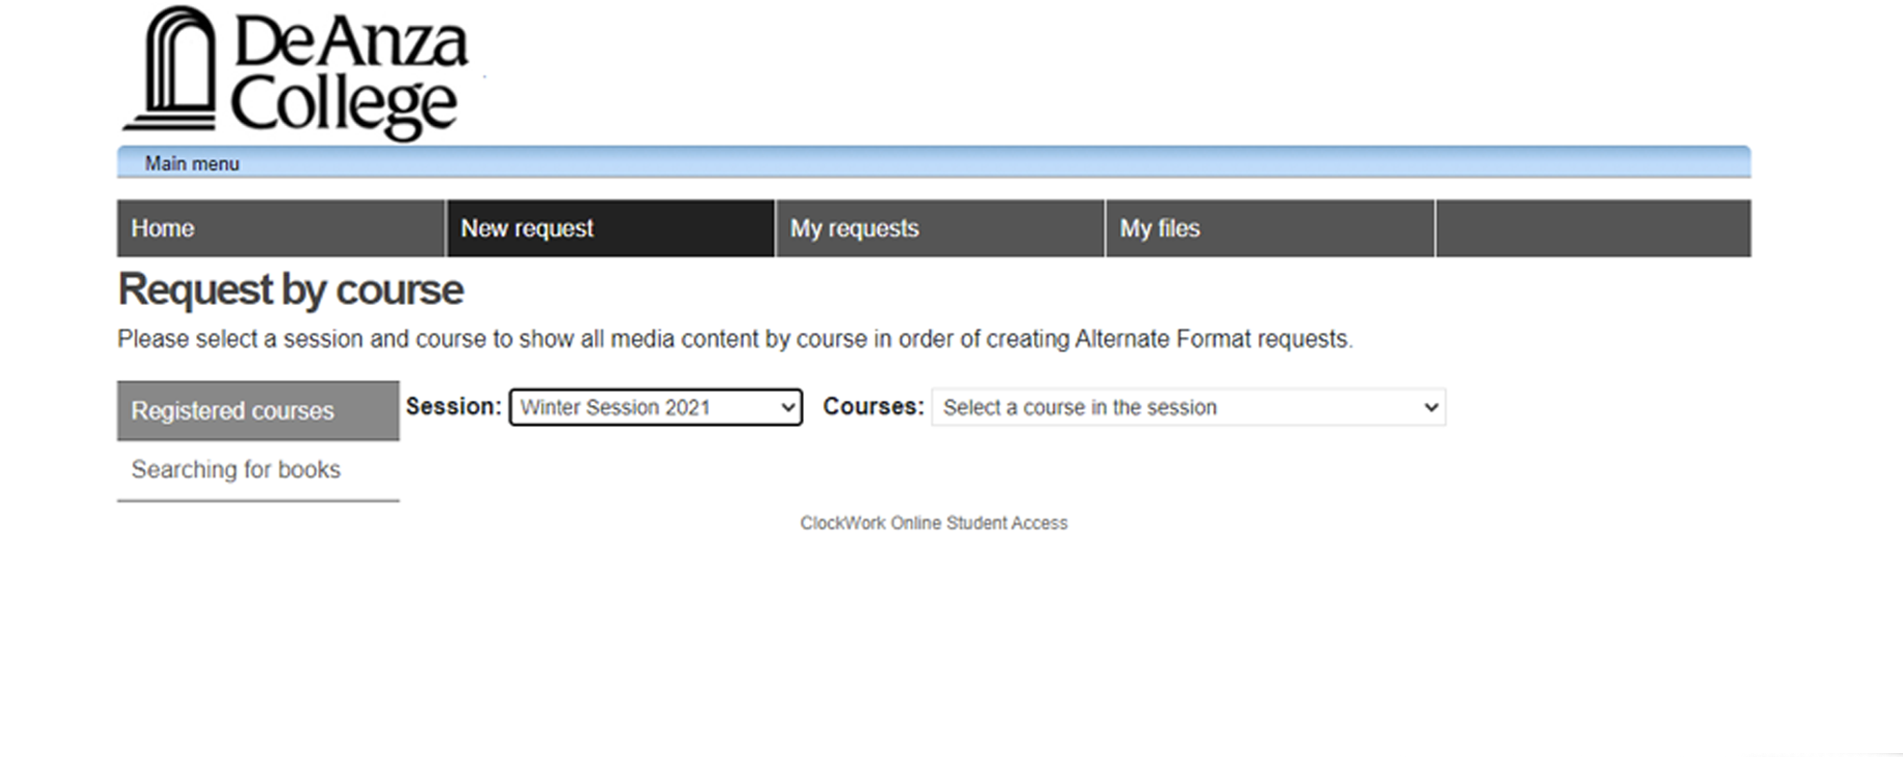Viewport: 1903px width, 757px height.
Task: Click the ClockWork Online Student Access footer
Action: (x=933, y=523)
